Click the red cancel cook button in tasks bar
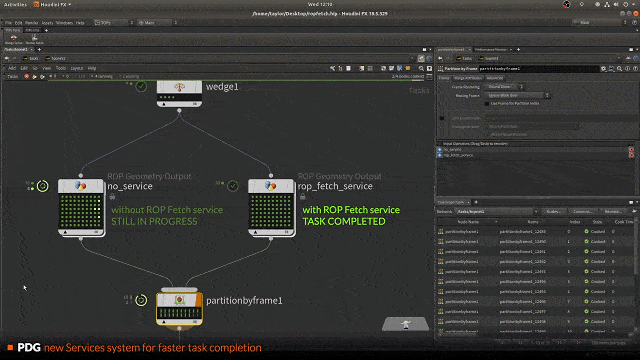Viewport: 640px width, 360px height. pos(27,76)
